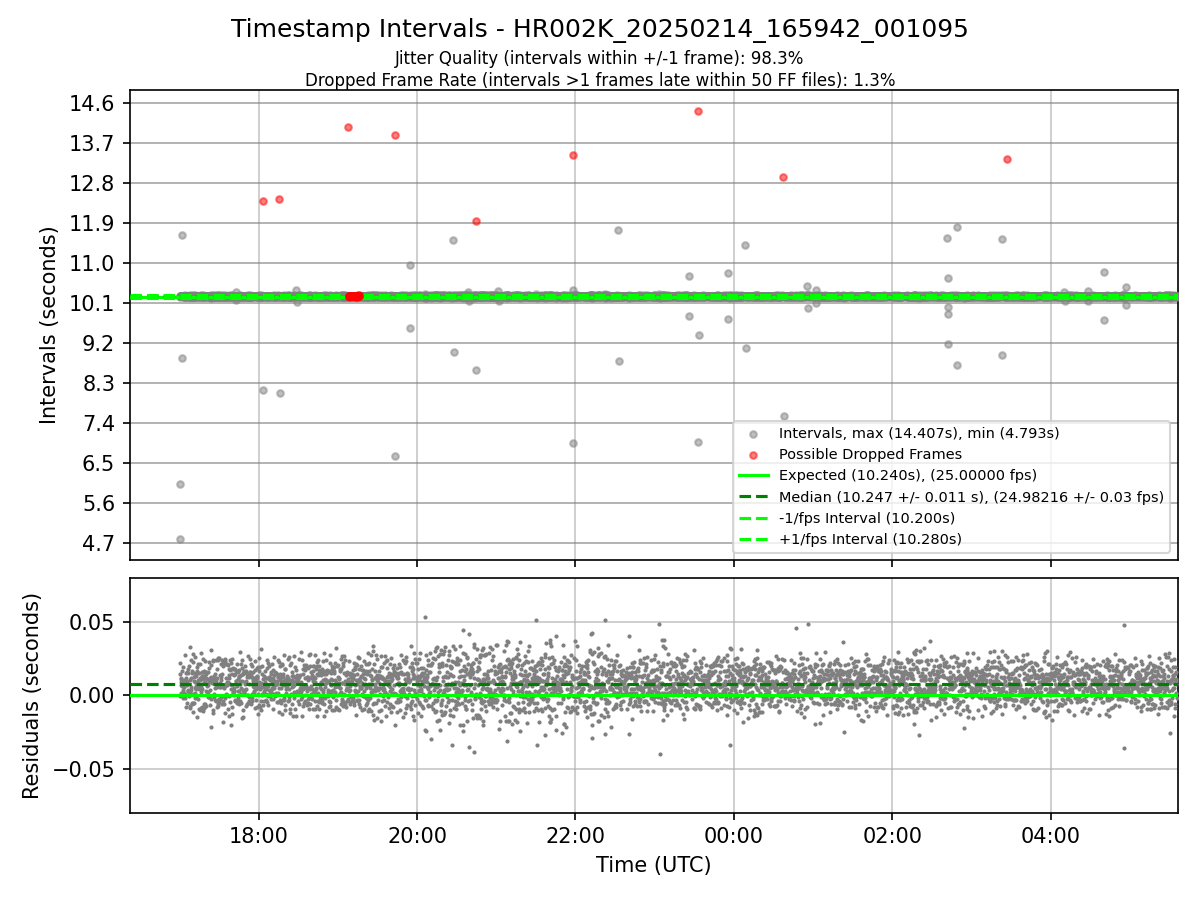Click the 0.00 residuals tick label
The width and height of the screenshot is (1200, 900).
93,695
